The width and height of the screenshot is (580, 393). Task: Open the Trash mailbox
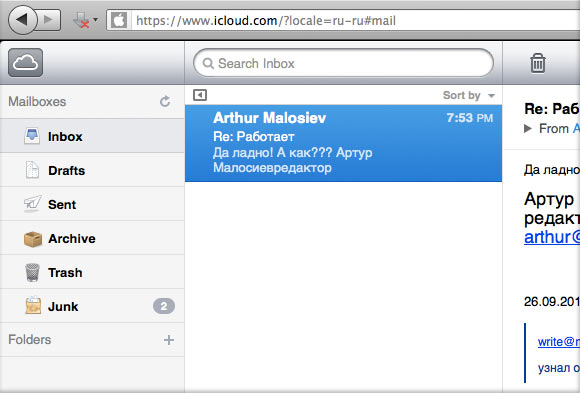pyautogui.click(x=92, y=272)
